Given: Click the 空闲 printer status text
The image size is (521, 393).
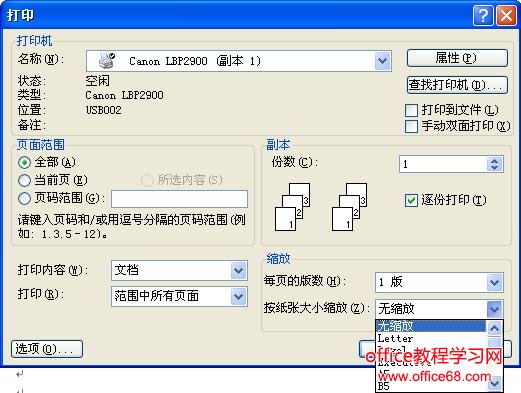Looking at the screenshot, I should tap(97, 80).
